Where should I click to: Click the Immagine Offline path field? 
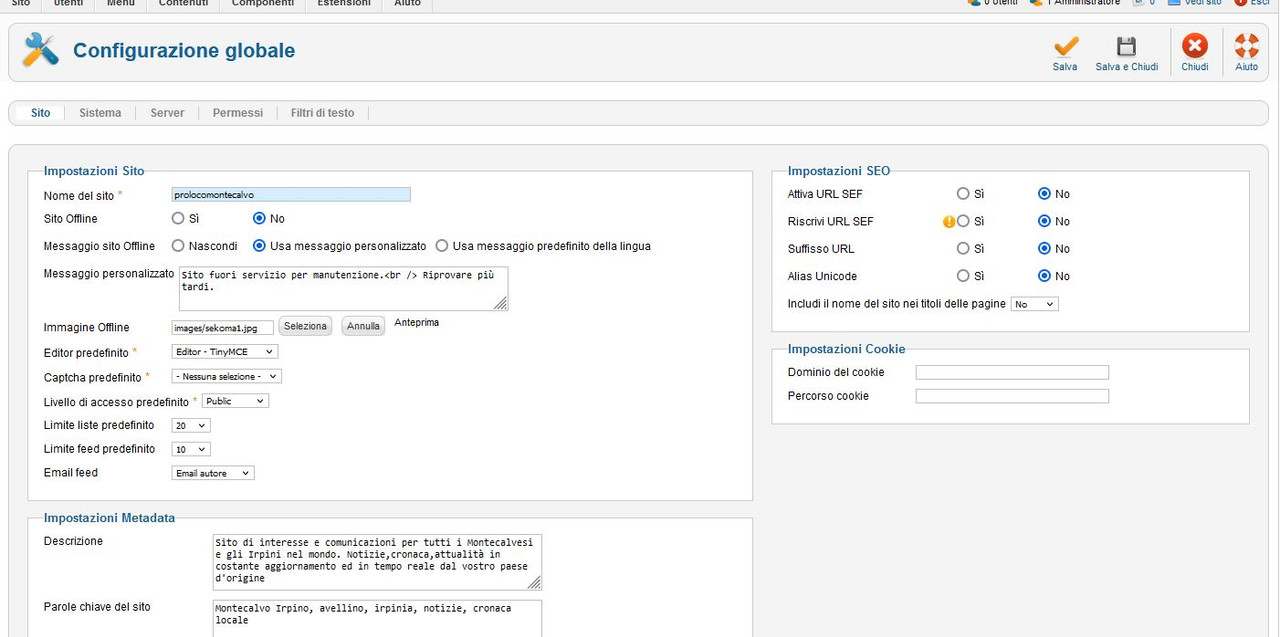223,327
